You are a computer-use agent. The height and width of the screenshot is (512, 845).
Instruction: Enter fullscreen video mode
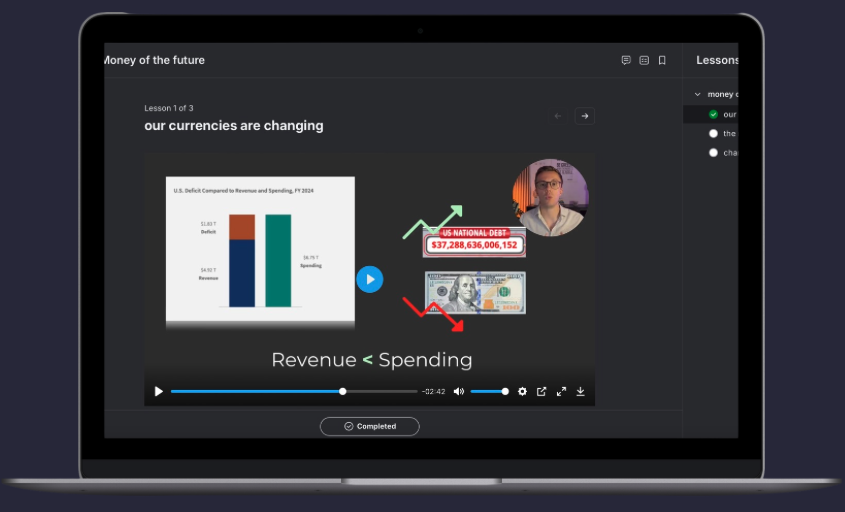click(x=561, y=391)
